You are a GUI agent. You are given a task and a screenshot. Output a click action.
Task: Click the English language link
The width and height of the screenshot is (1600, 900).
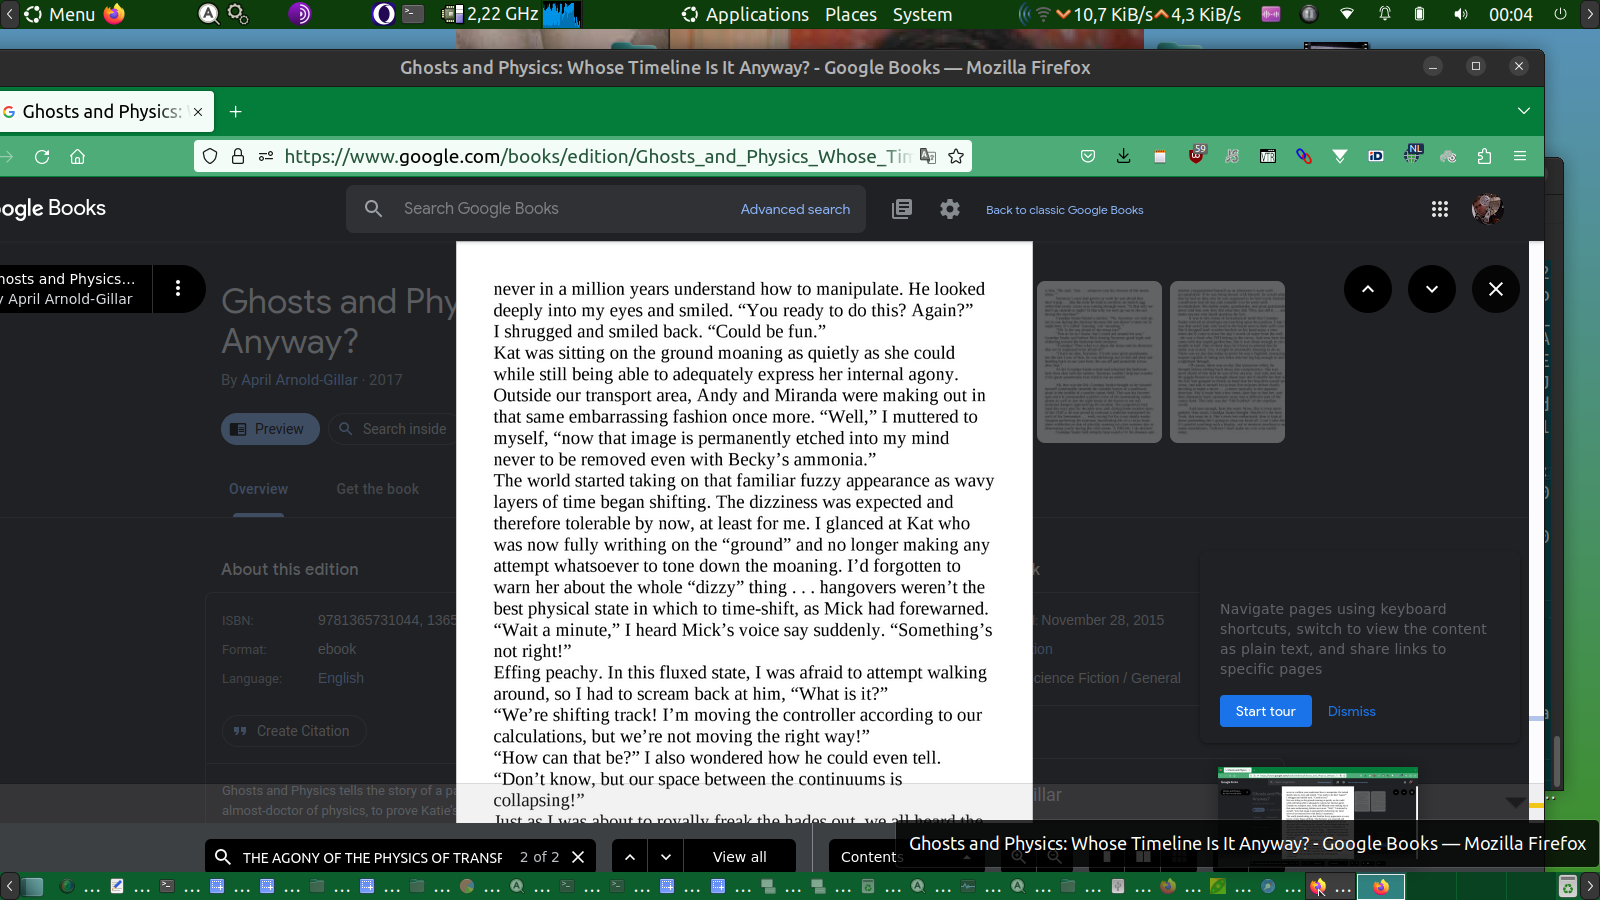point(341,678)
